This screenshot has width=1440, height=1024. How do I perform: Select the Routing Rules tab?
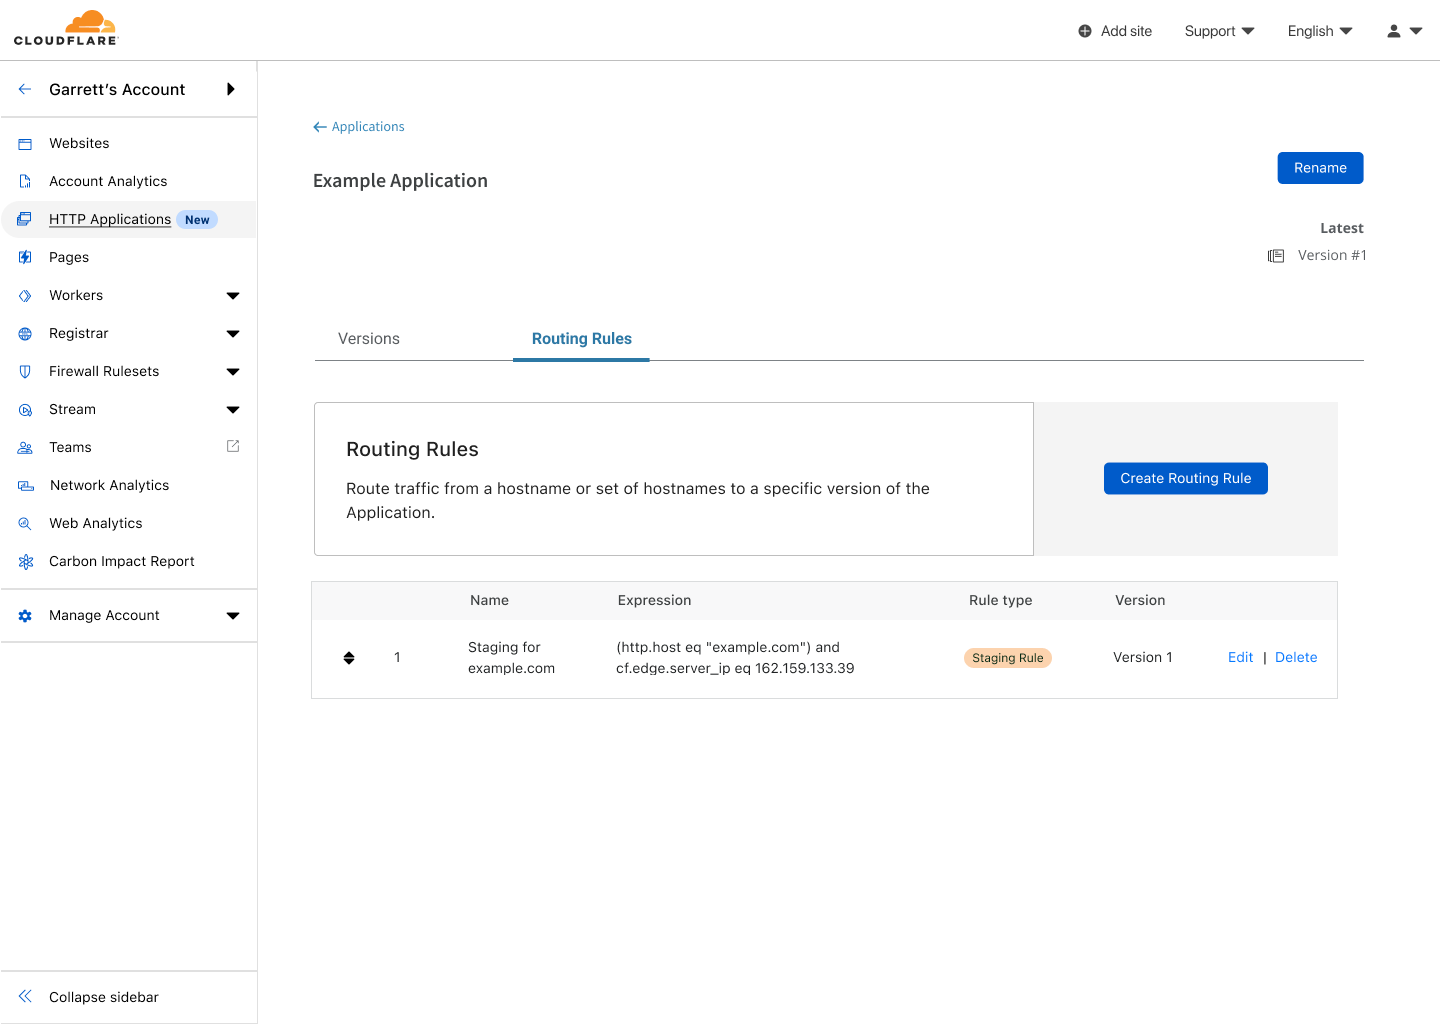pyautogui.click(x=581, y=339)
